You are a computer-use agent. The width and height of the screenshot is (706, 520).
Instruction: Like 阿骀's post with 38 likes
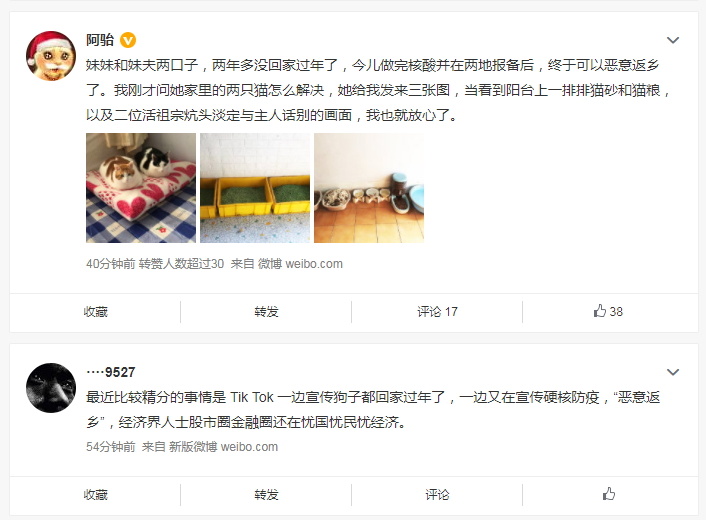point(608,312)
